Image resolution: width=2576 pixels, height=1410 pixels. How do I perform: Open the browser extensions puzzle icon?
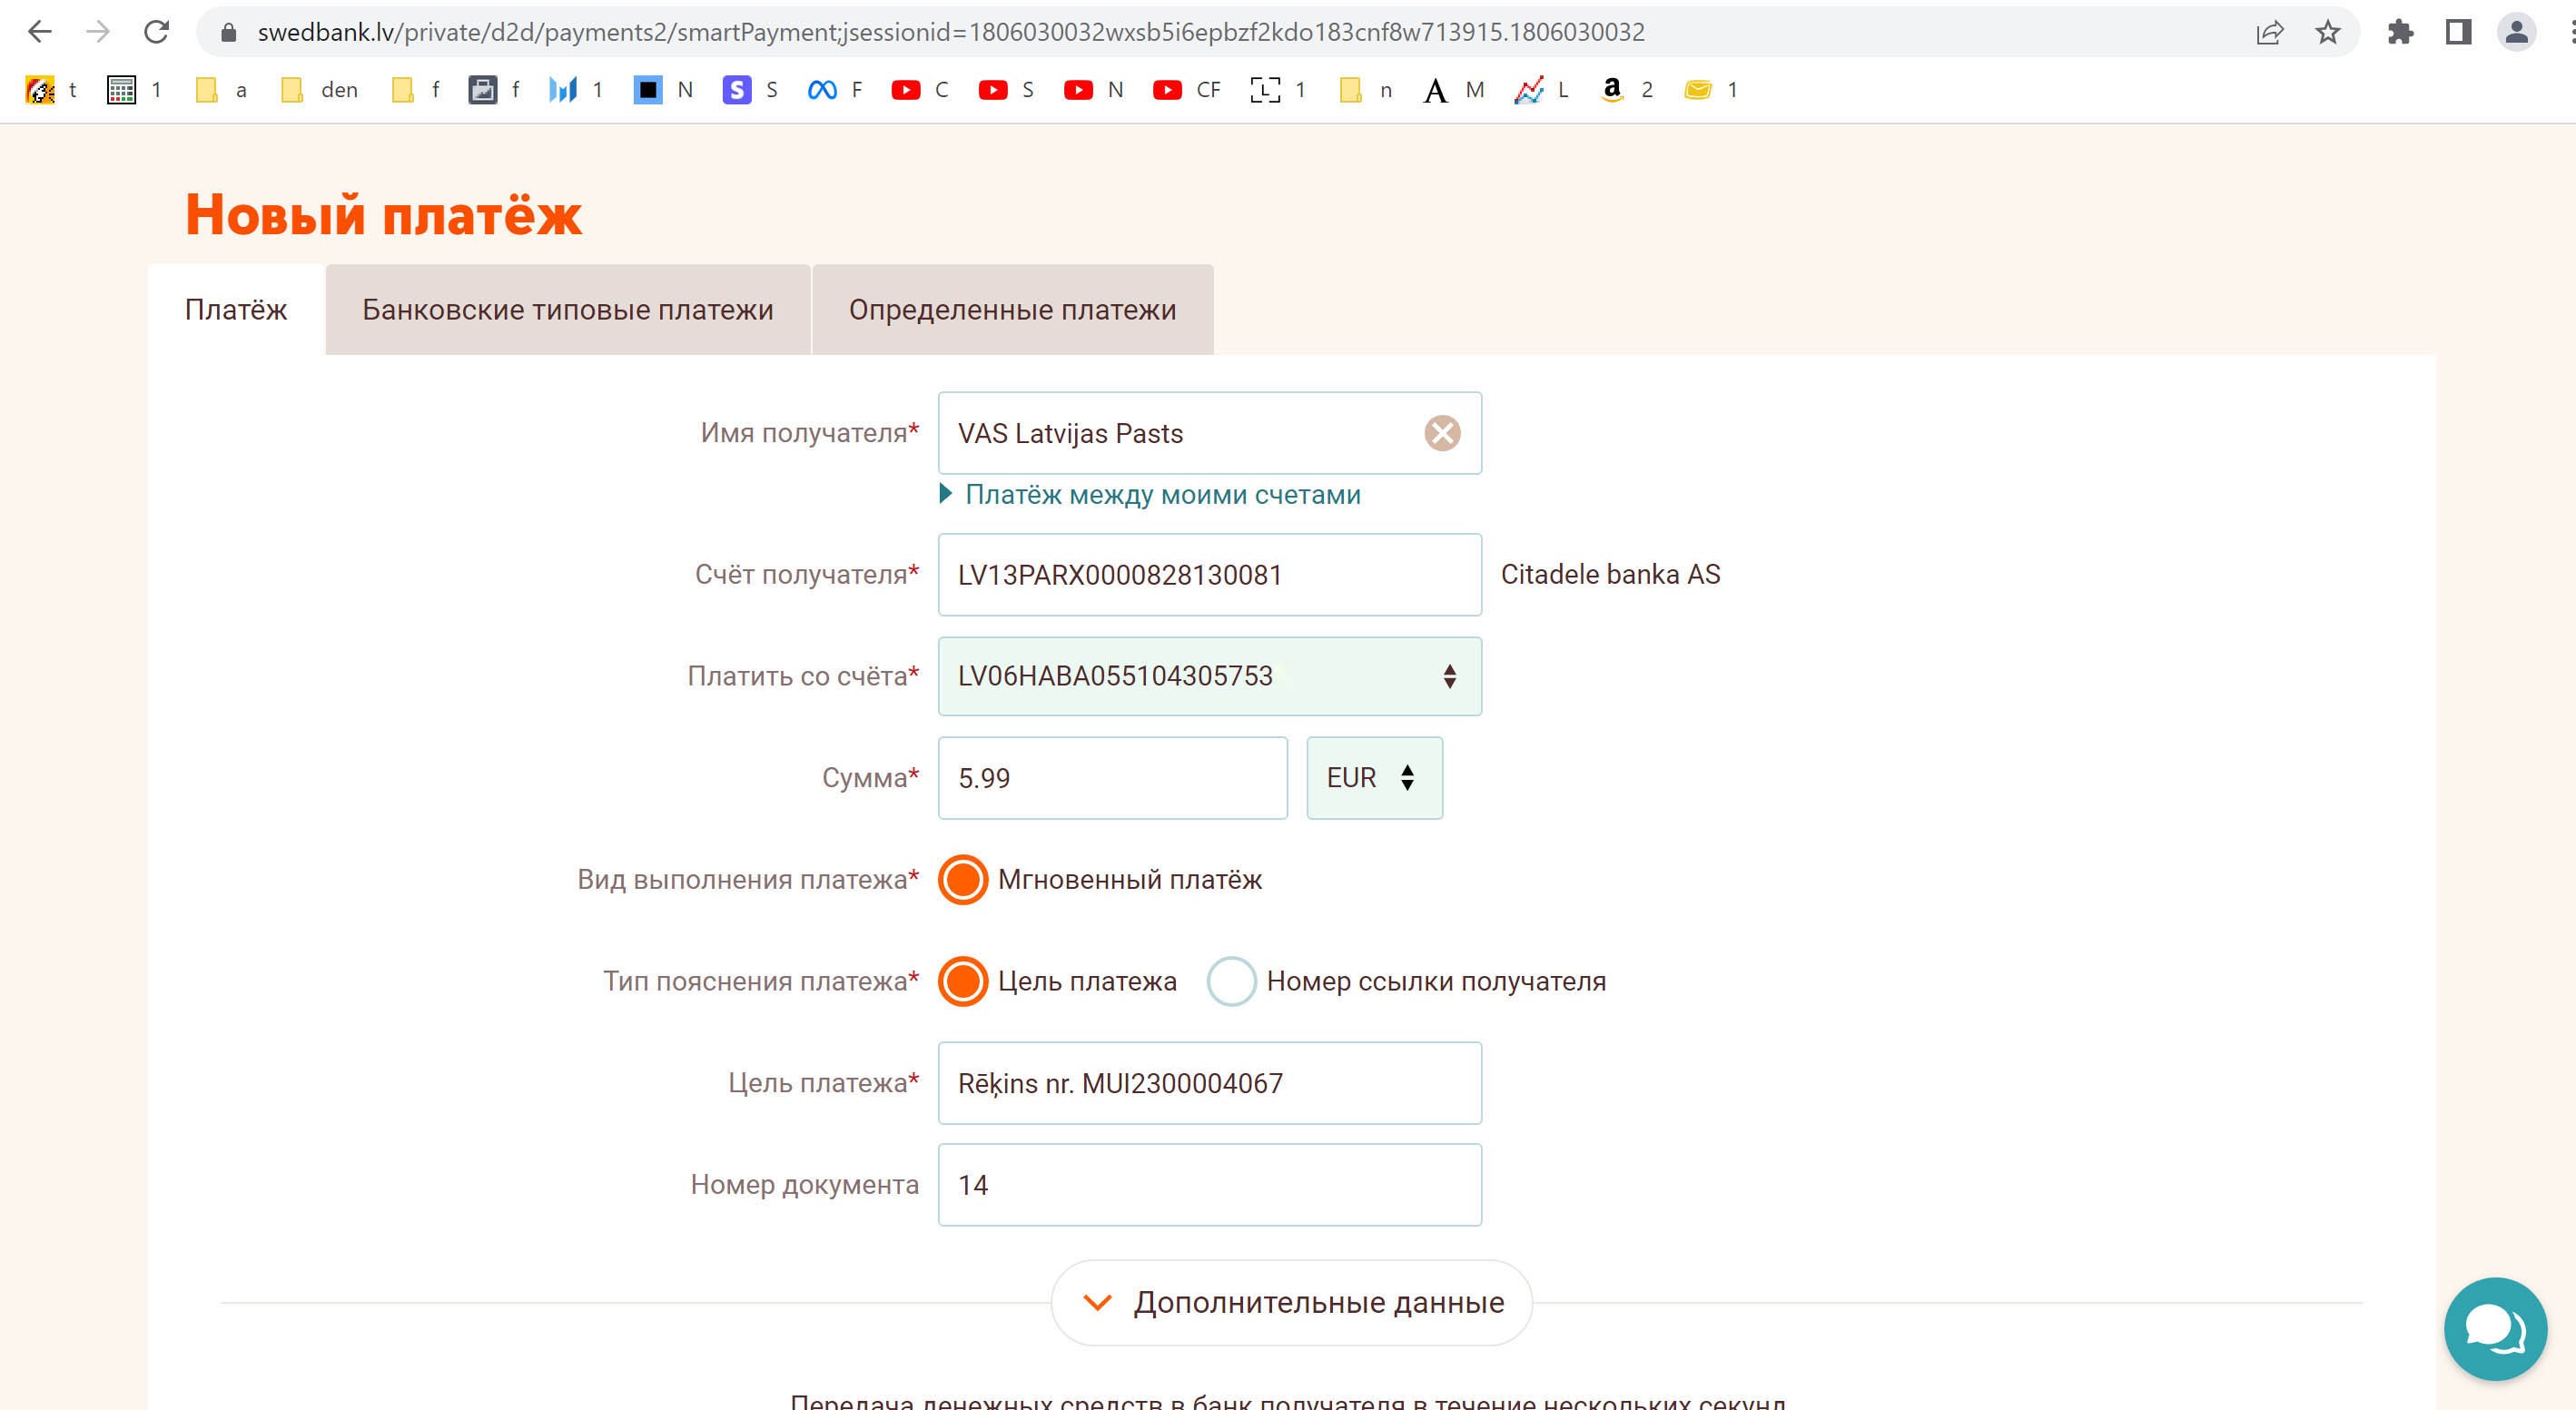pyautogui.click(x=2400, y=33)
